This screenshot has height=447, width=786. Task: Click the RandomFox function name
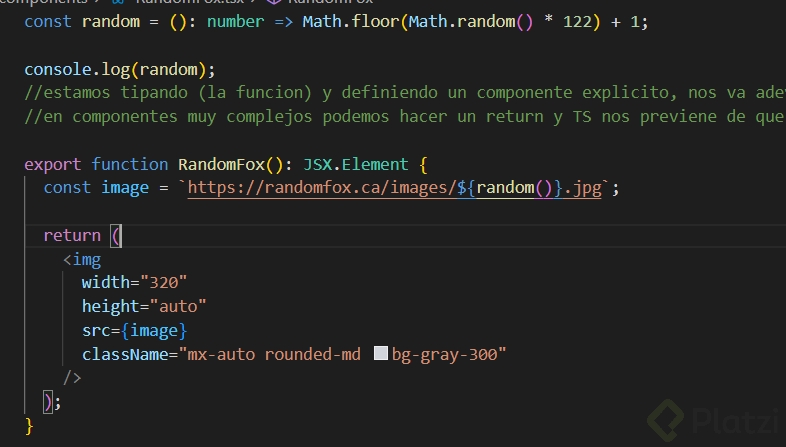point(222,164)
